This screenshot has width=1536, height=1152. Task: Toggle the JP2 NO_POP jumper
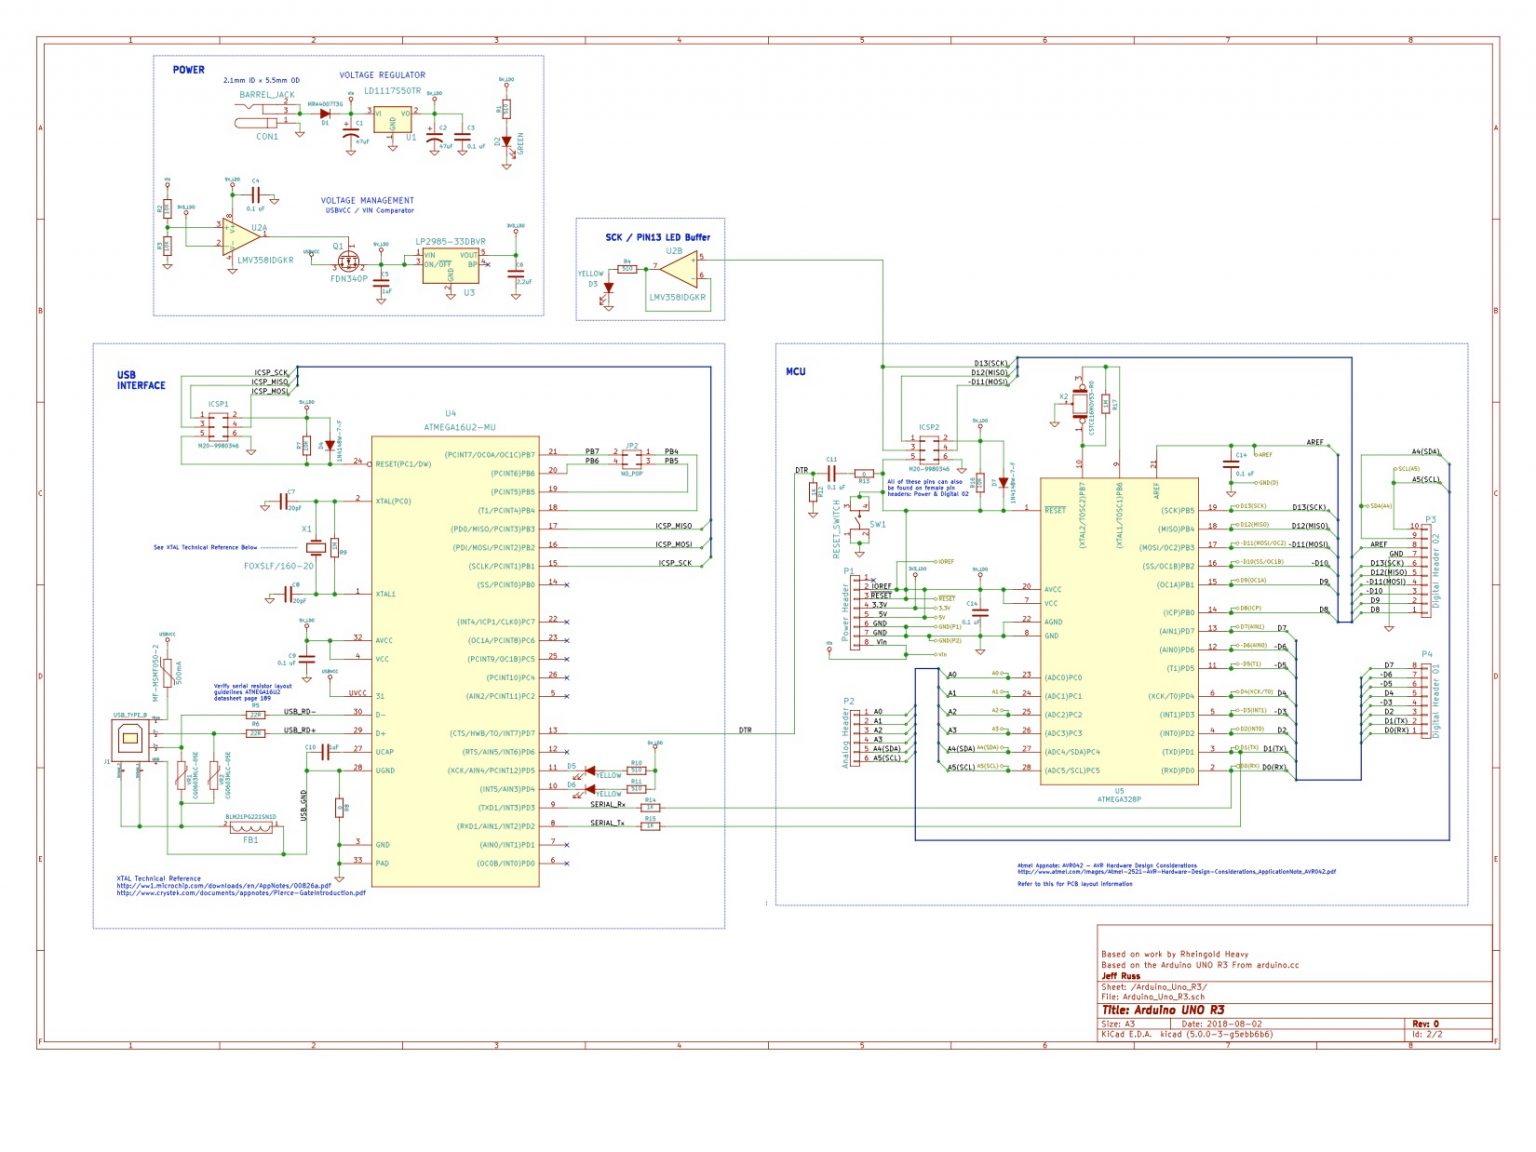tap(633, 457)
